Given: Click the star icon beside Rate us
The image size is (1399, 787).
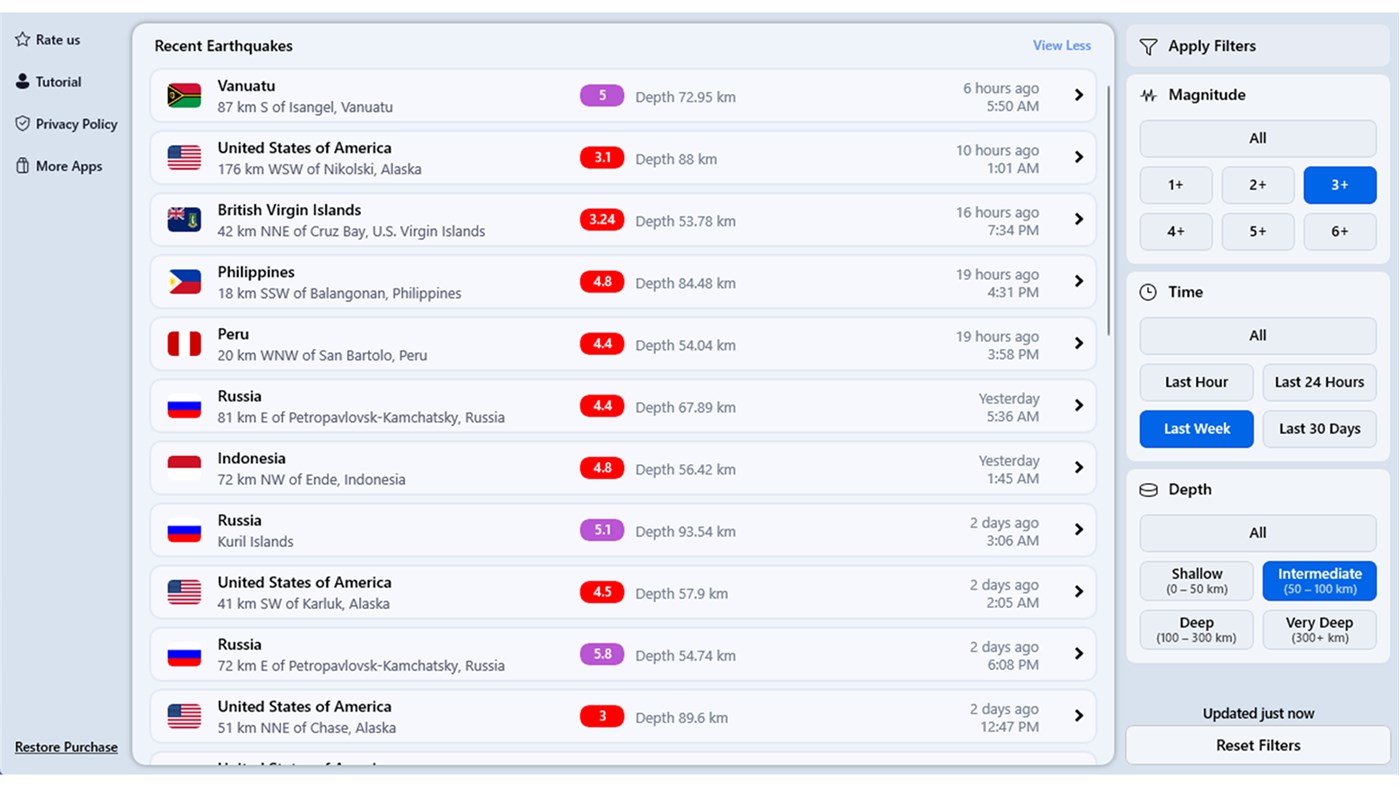Looking at the screenshot, I should tap(22, 40).
